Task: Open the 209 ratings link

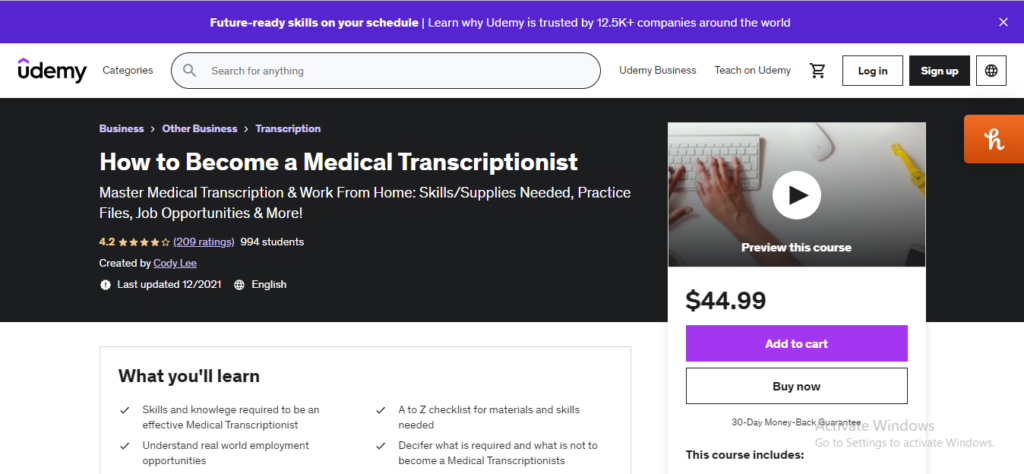Action: point(204,242)
